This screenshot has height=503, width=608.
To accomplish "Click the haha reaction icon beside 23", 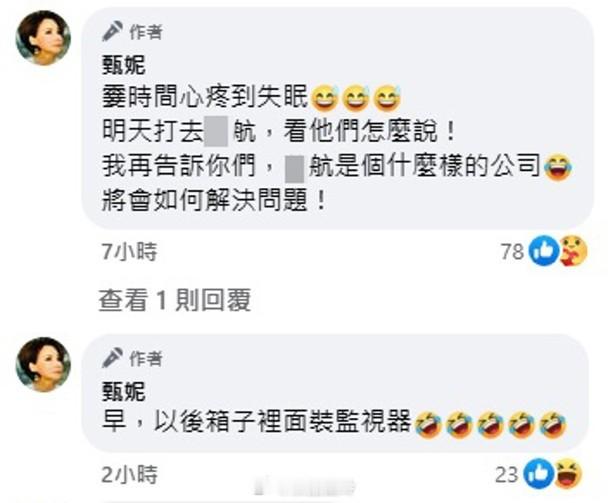I will 568,474.
